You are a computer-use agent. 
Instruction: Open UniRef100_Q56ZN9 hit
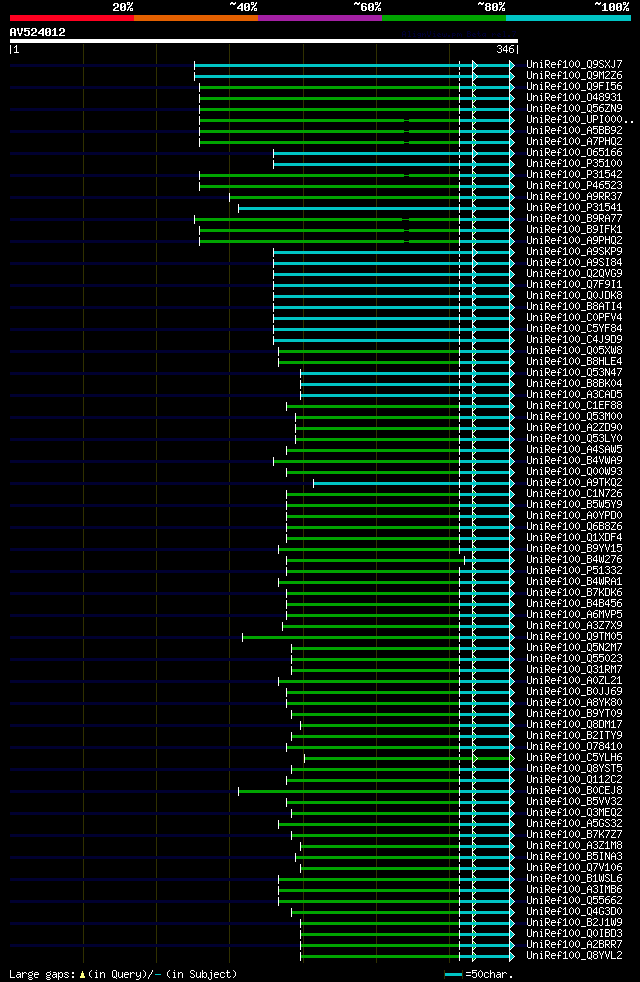pyautogui.click(x=574, y=108)
